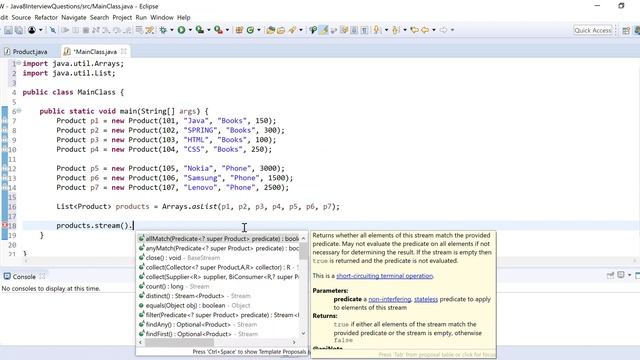
Task: Open the External Tools dropdown arrow
Action: point(227,30)
